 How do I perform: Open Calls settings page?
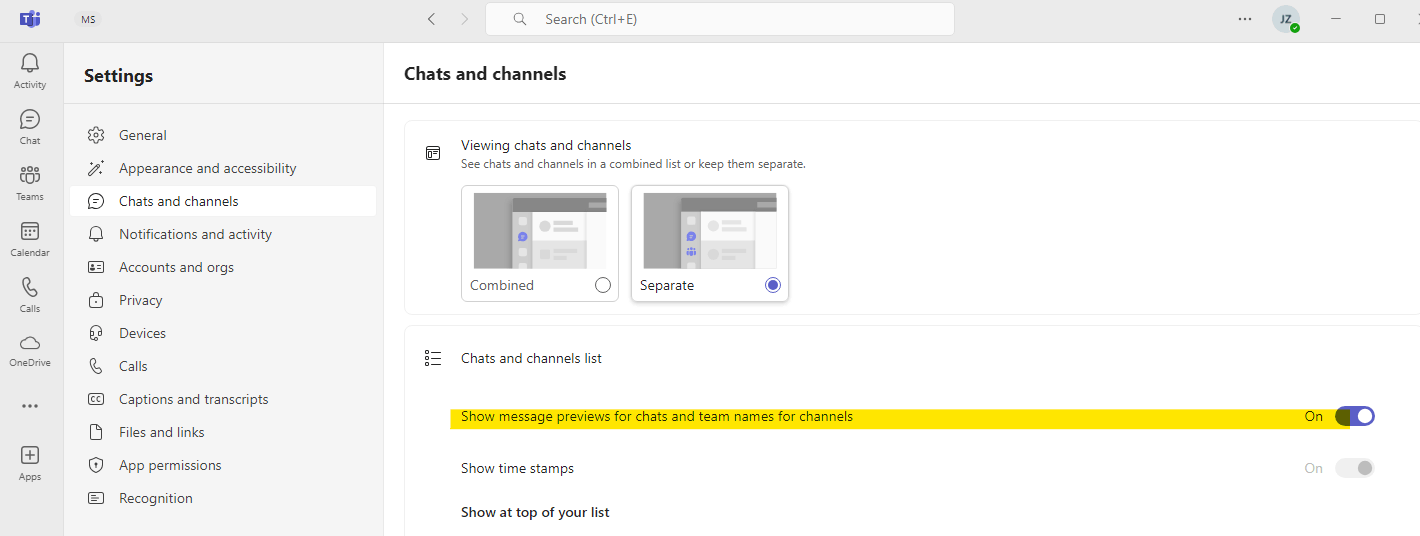click(223, 366)
